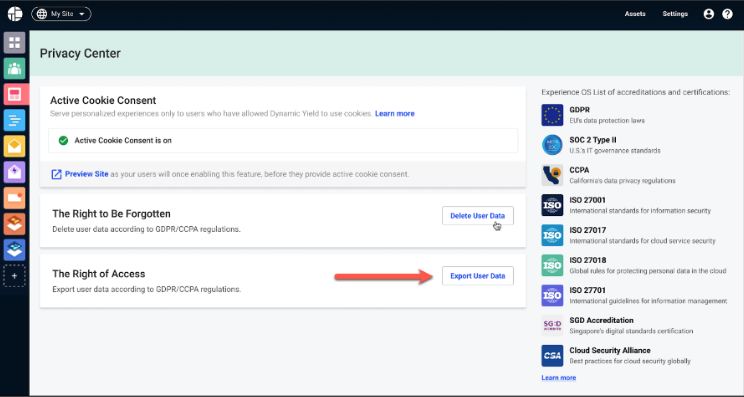Open the yellow email envelope sidebar icon
The width and height of the screenshot is (744, 397).
(14, 146)
